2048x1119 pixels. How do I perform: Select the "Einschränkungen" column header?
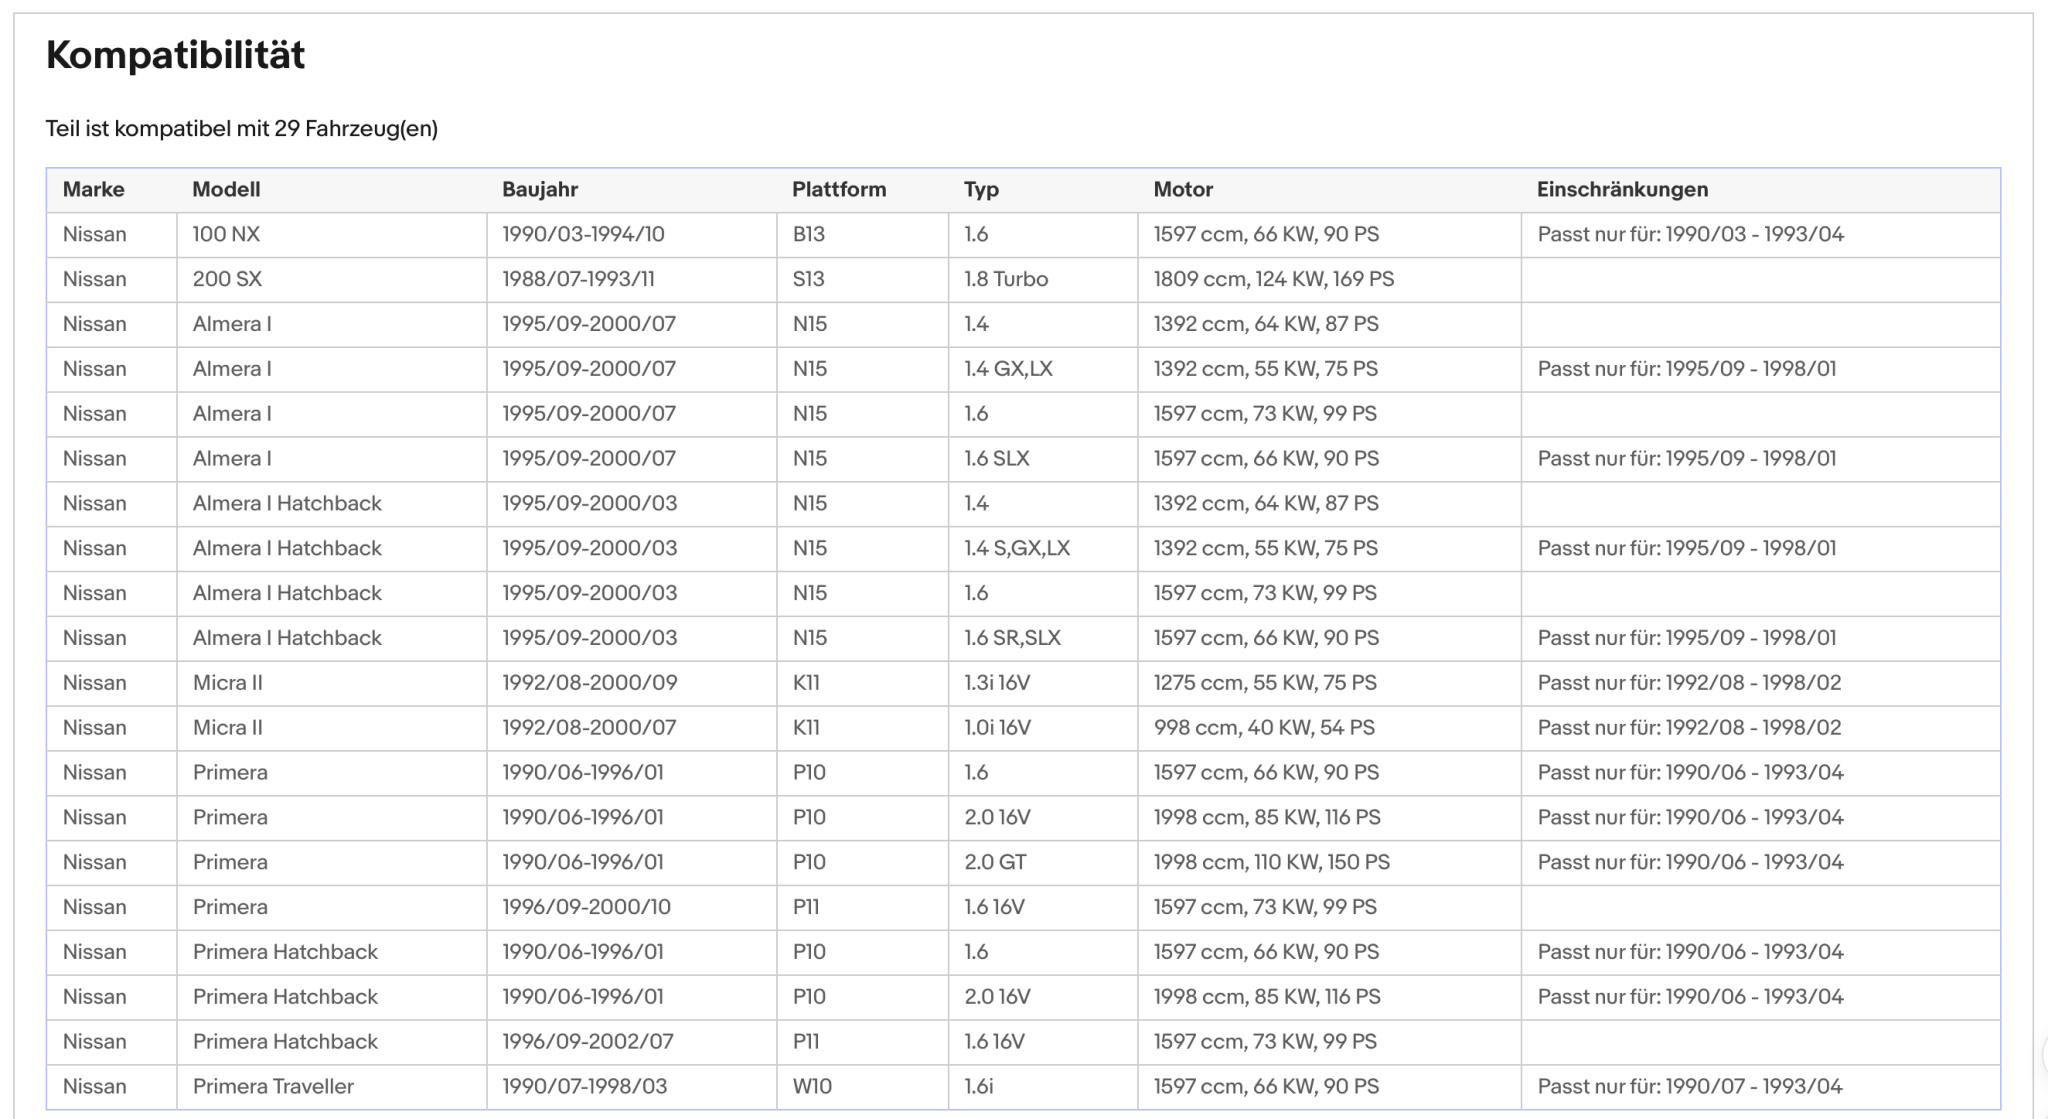click(1622, 190)
